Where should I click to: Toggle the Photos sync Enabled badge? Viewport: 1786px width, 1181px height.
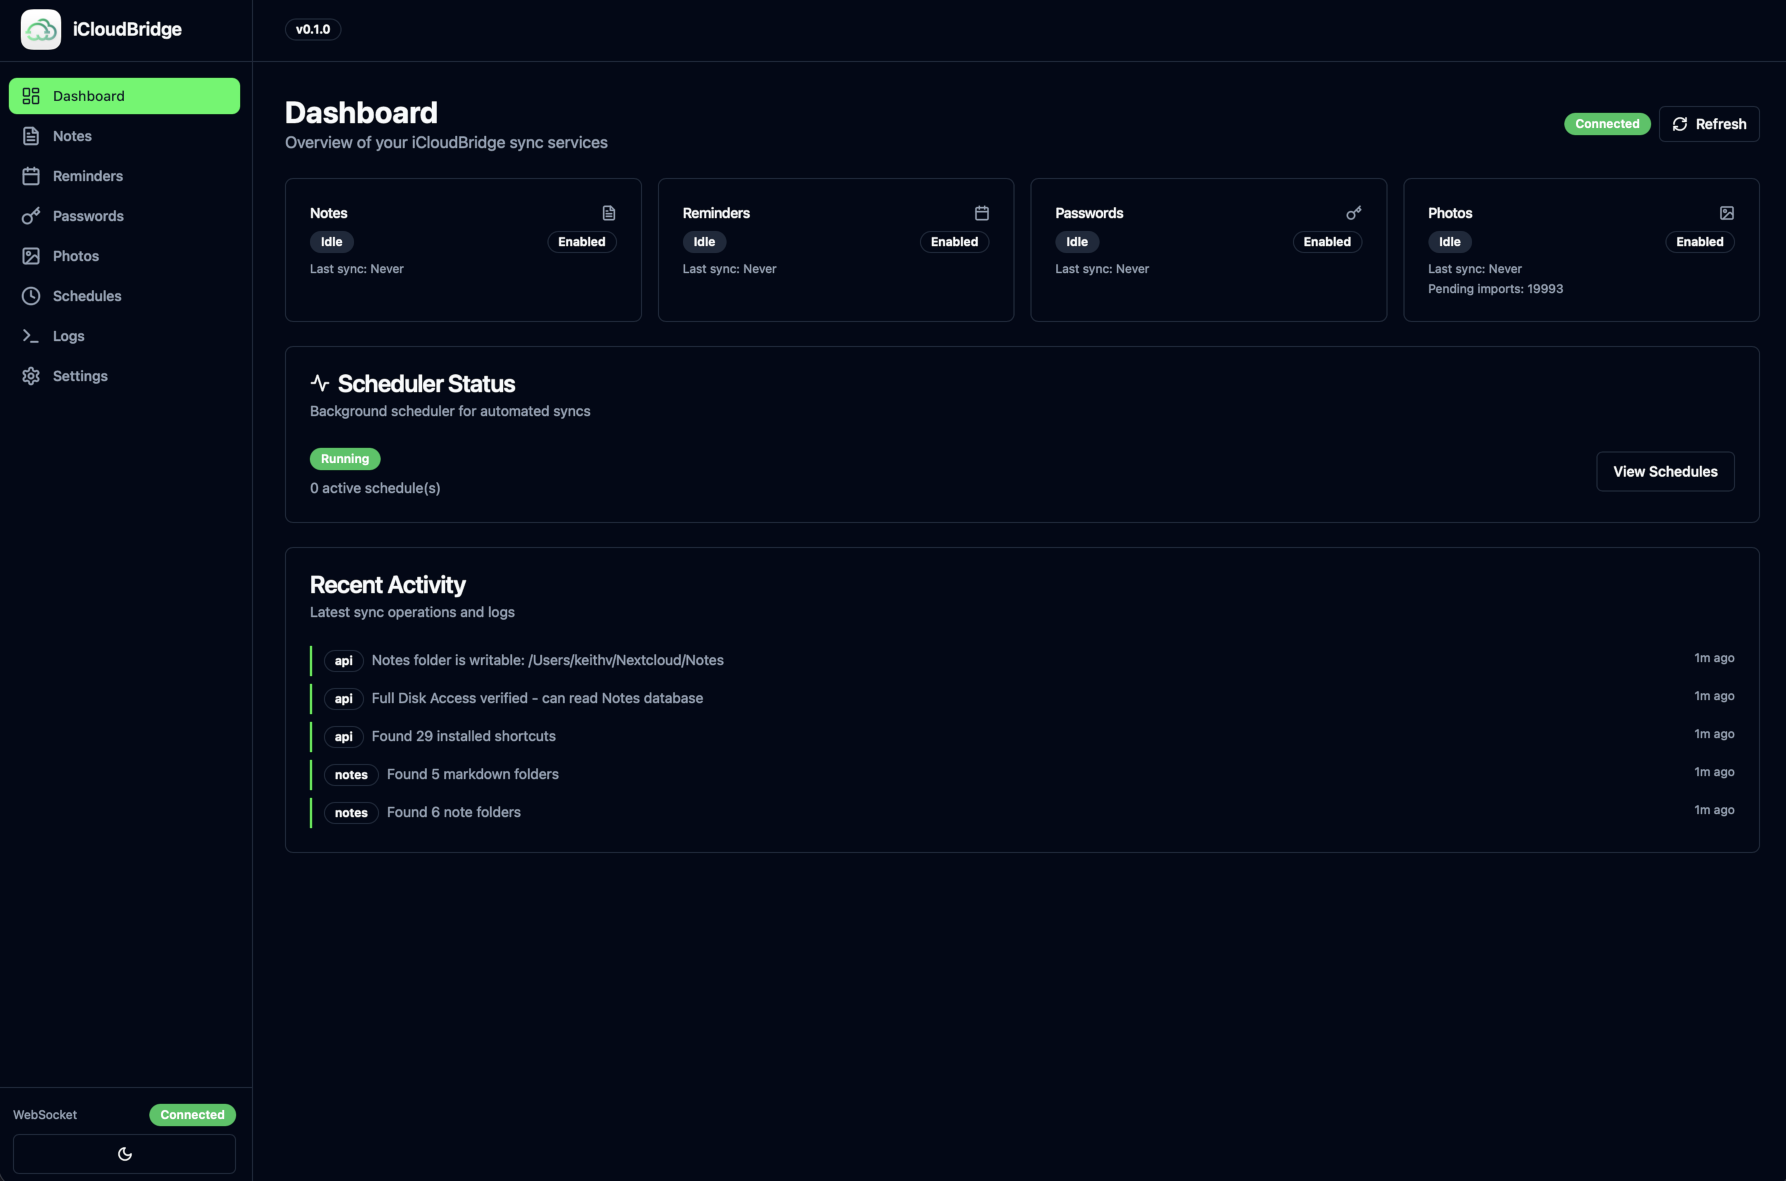click(x=1699, y=241)
